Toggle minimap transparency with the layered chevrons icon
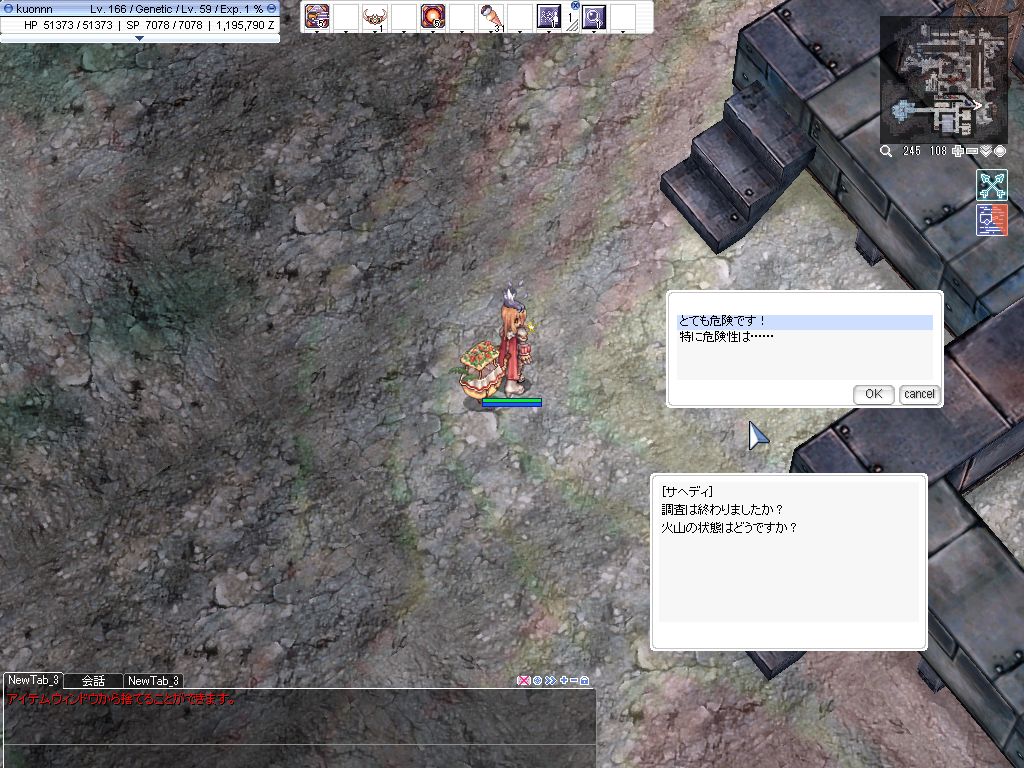 985,151
